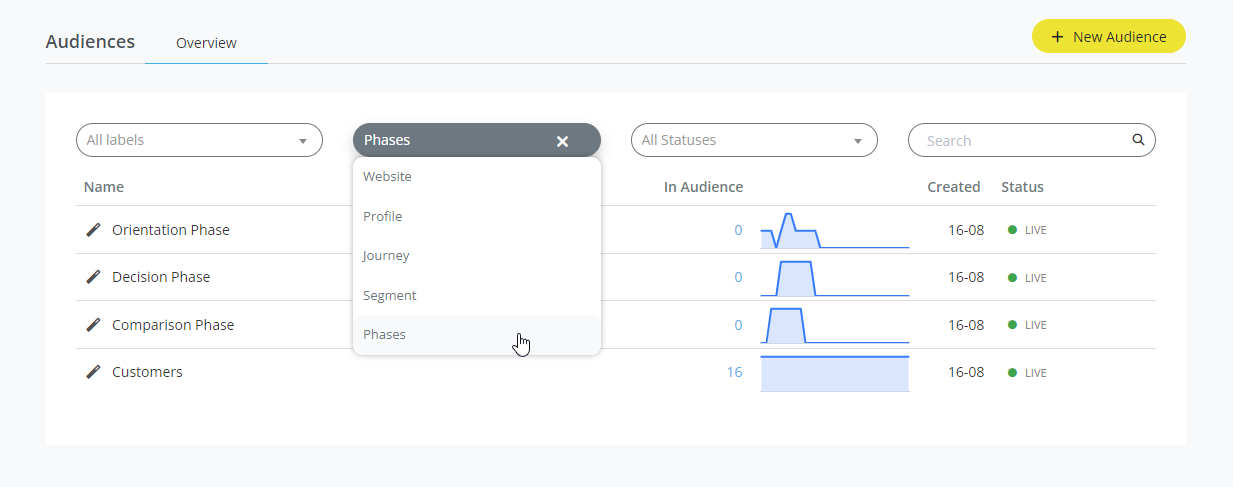Viewport: 1233px width, 487px height.
Task: Edit Orientation Phase via pencil icon
Action: point(93,230)
